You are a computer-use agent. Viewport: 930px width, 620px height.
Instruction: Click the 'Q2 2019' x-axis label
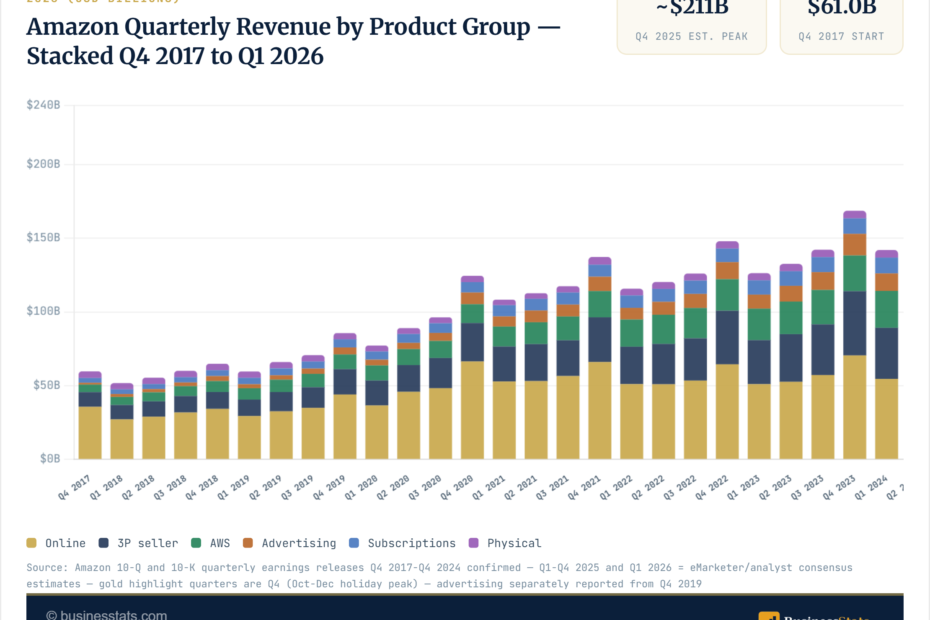(265, 487)
